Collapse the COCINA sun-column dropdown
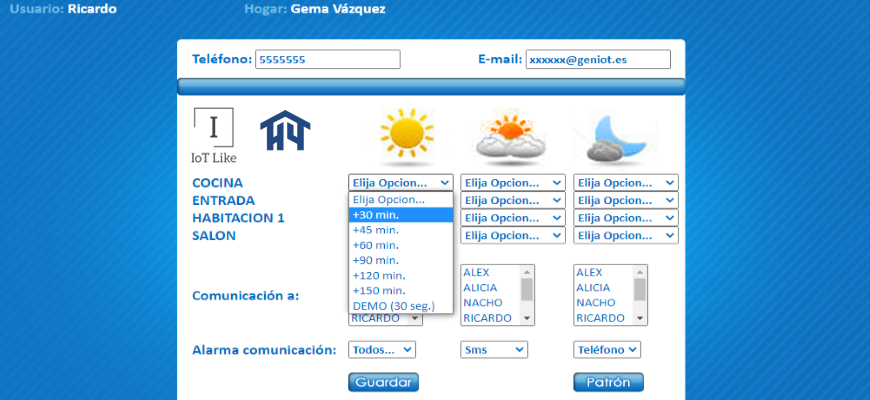The height and width of the screenshot is (400, 870). 401,183
